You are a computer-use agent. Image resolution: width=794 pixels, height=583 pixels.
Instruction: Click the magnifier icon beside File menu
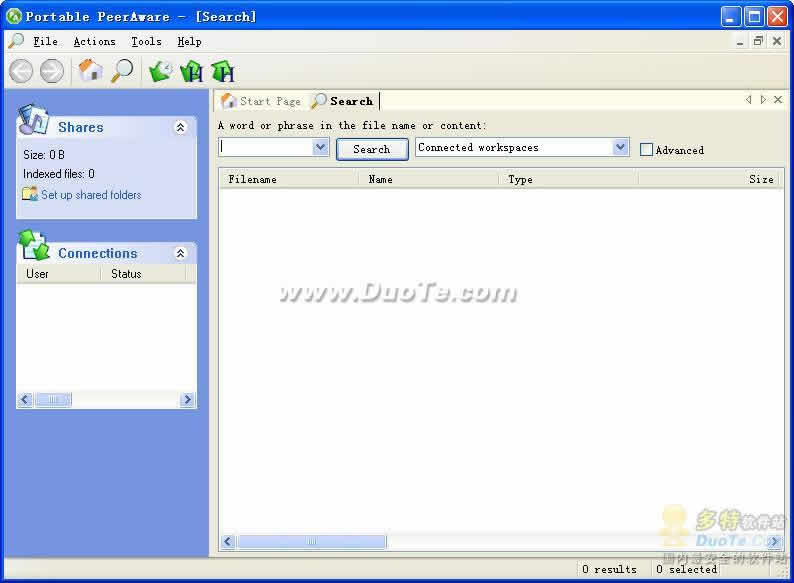(16, 41)
